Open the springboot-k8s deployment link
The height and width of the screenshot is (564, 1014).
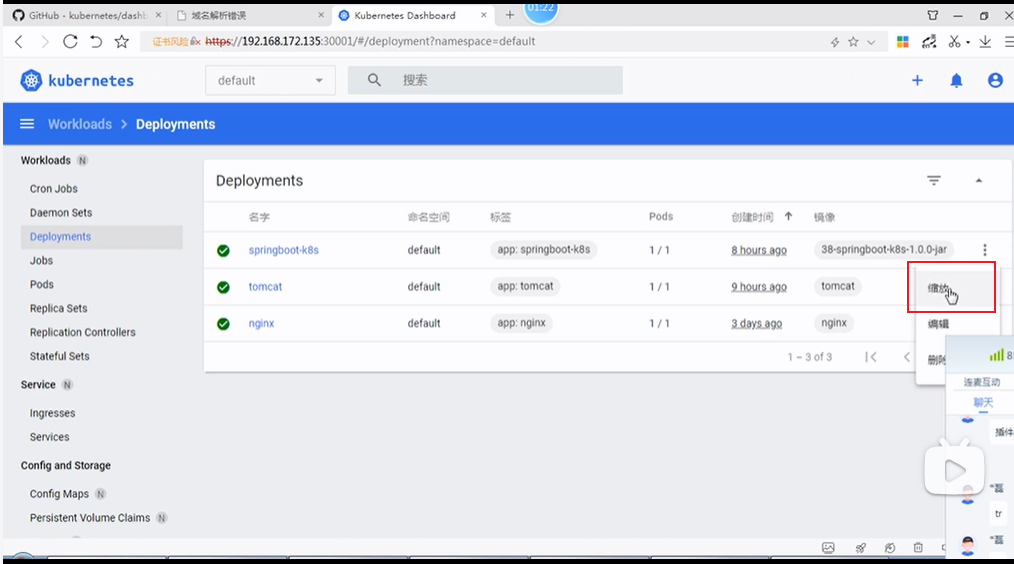click(x=283, y=250)
